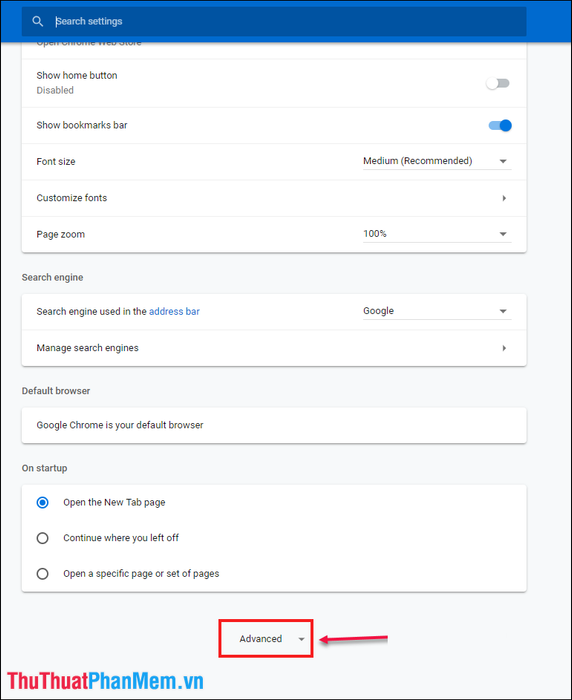Select Open a specific page radio

[x=42, y=574]
